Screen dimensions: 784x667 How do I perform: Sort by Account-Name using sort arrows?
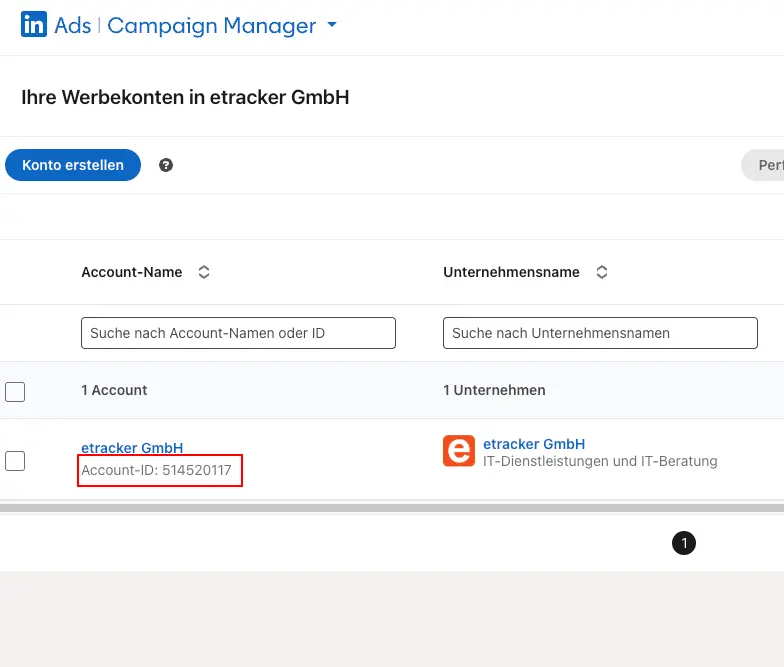pos(204,272)
